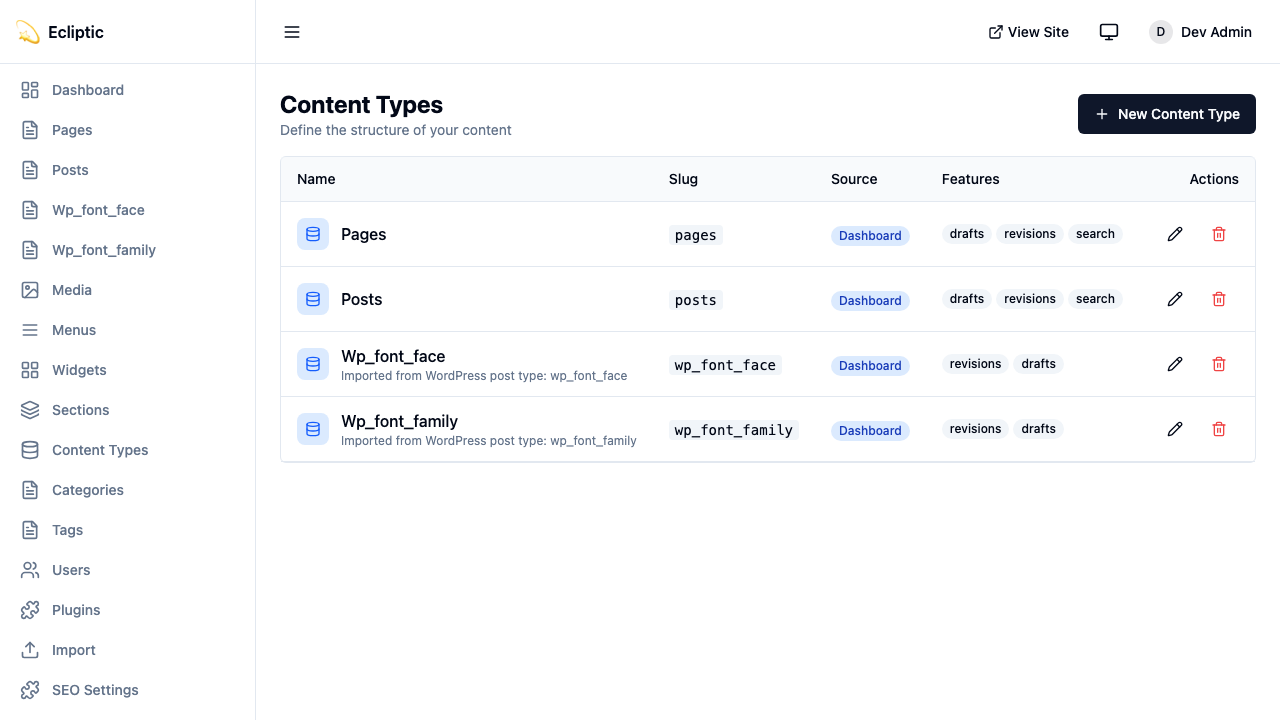1280x720 pixels.
Task: Navigate to Categories in the sidebar
Action: tap(87, 490)
